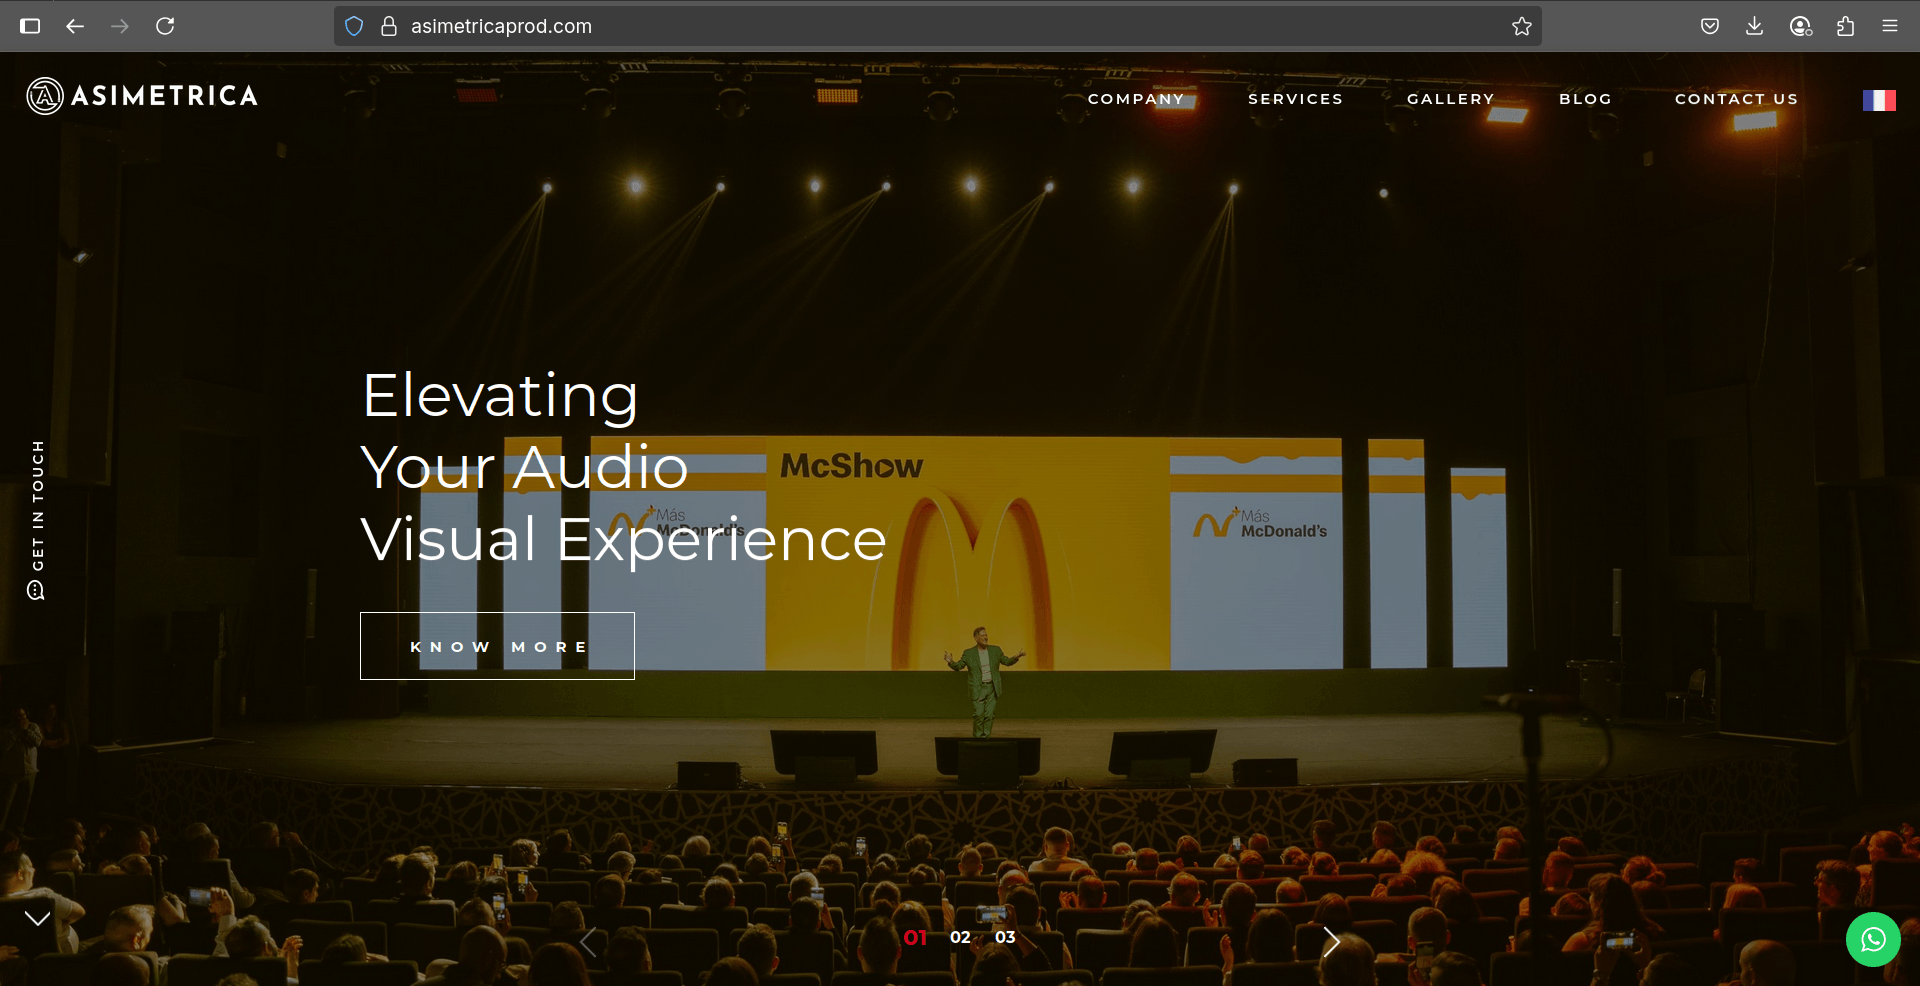
Task: Open the Gallery menu item
Action: pyautogui.click(x=1450, y=99)
